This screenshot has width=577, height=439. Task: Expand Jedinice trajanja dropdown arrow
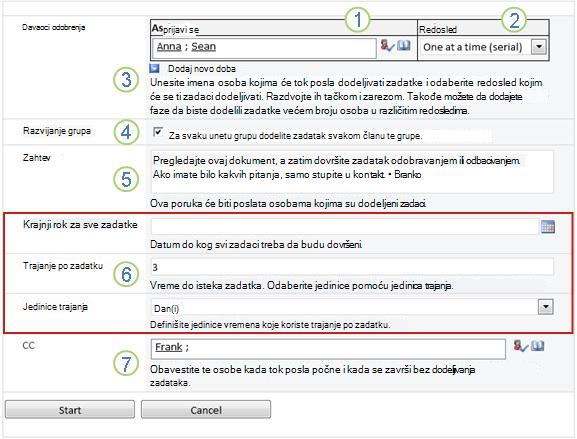[545, 307]
